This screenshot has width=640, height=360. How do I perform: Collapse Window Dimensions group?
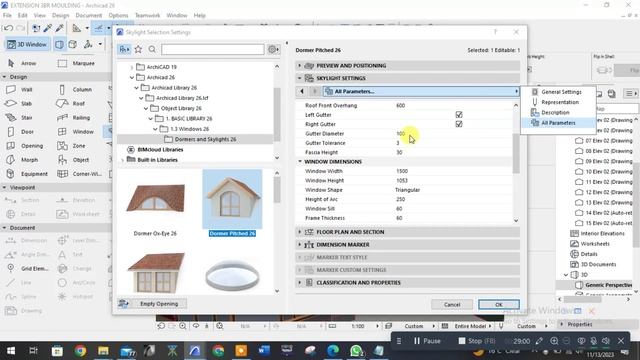(300, 162)
